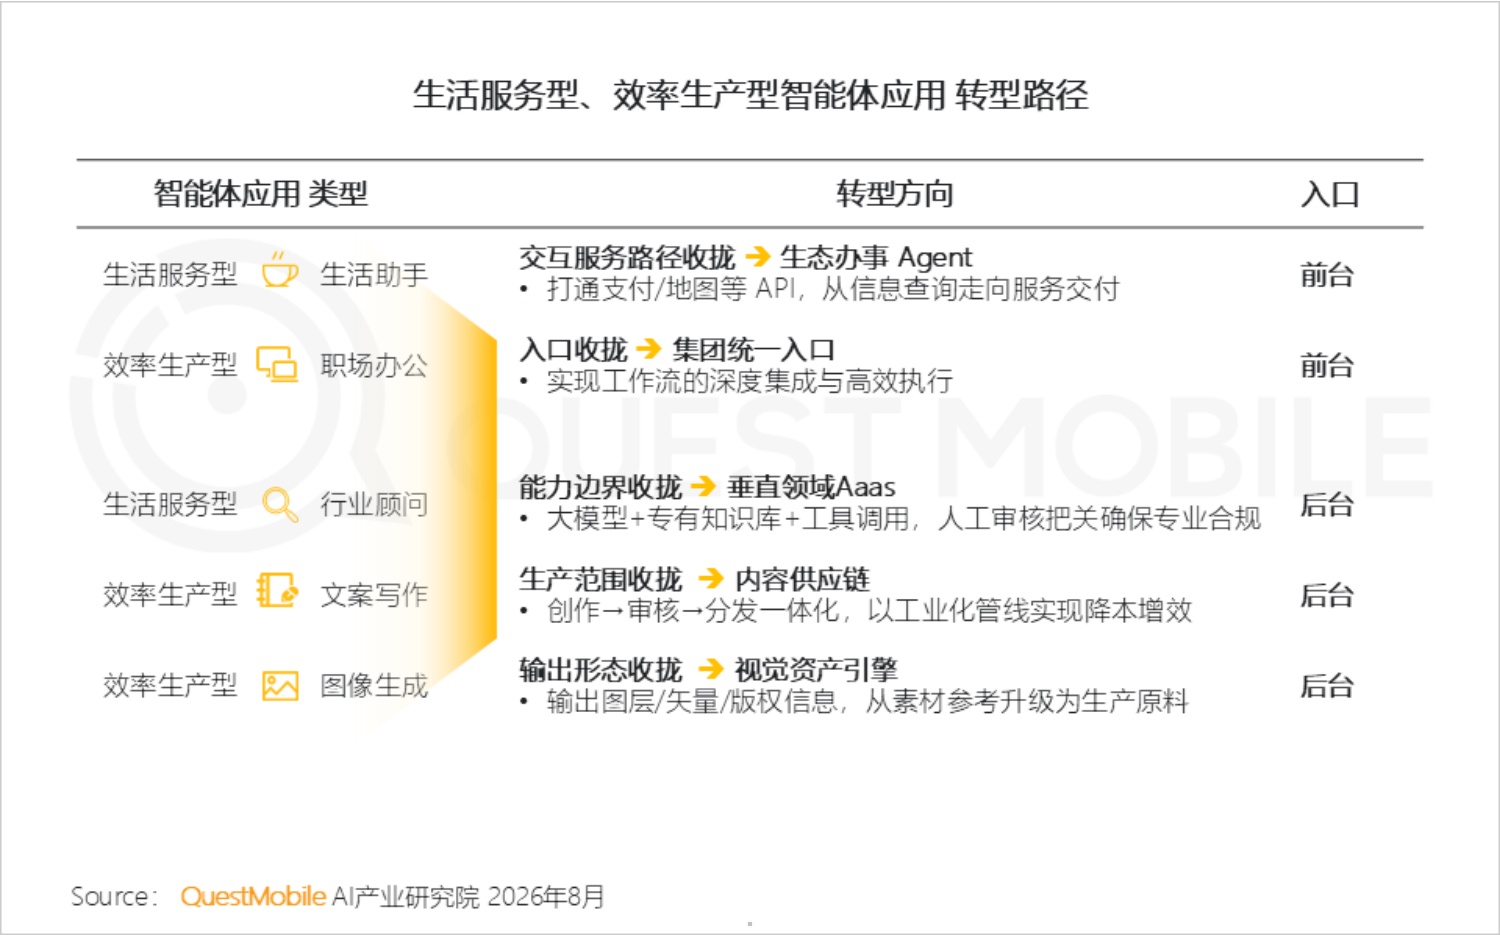Click the notebook icon beside 文案写作
Screen dimensions: 1500x935
277,591
